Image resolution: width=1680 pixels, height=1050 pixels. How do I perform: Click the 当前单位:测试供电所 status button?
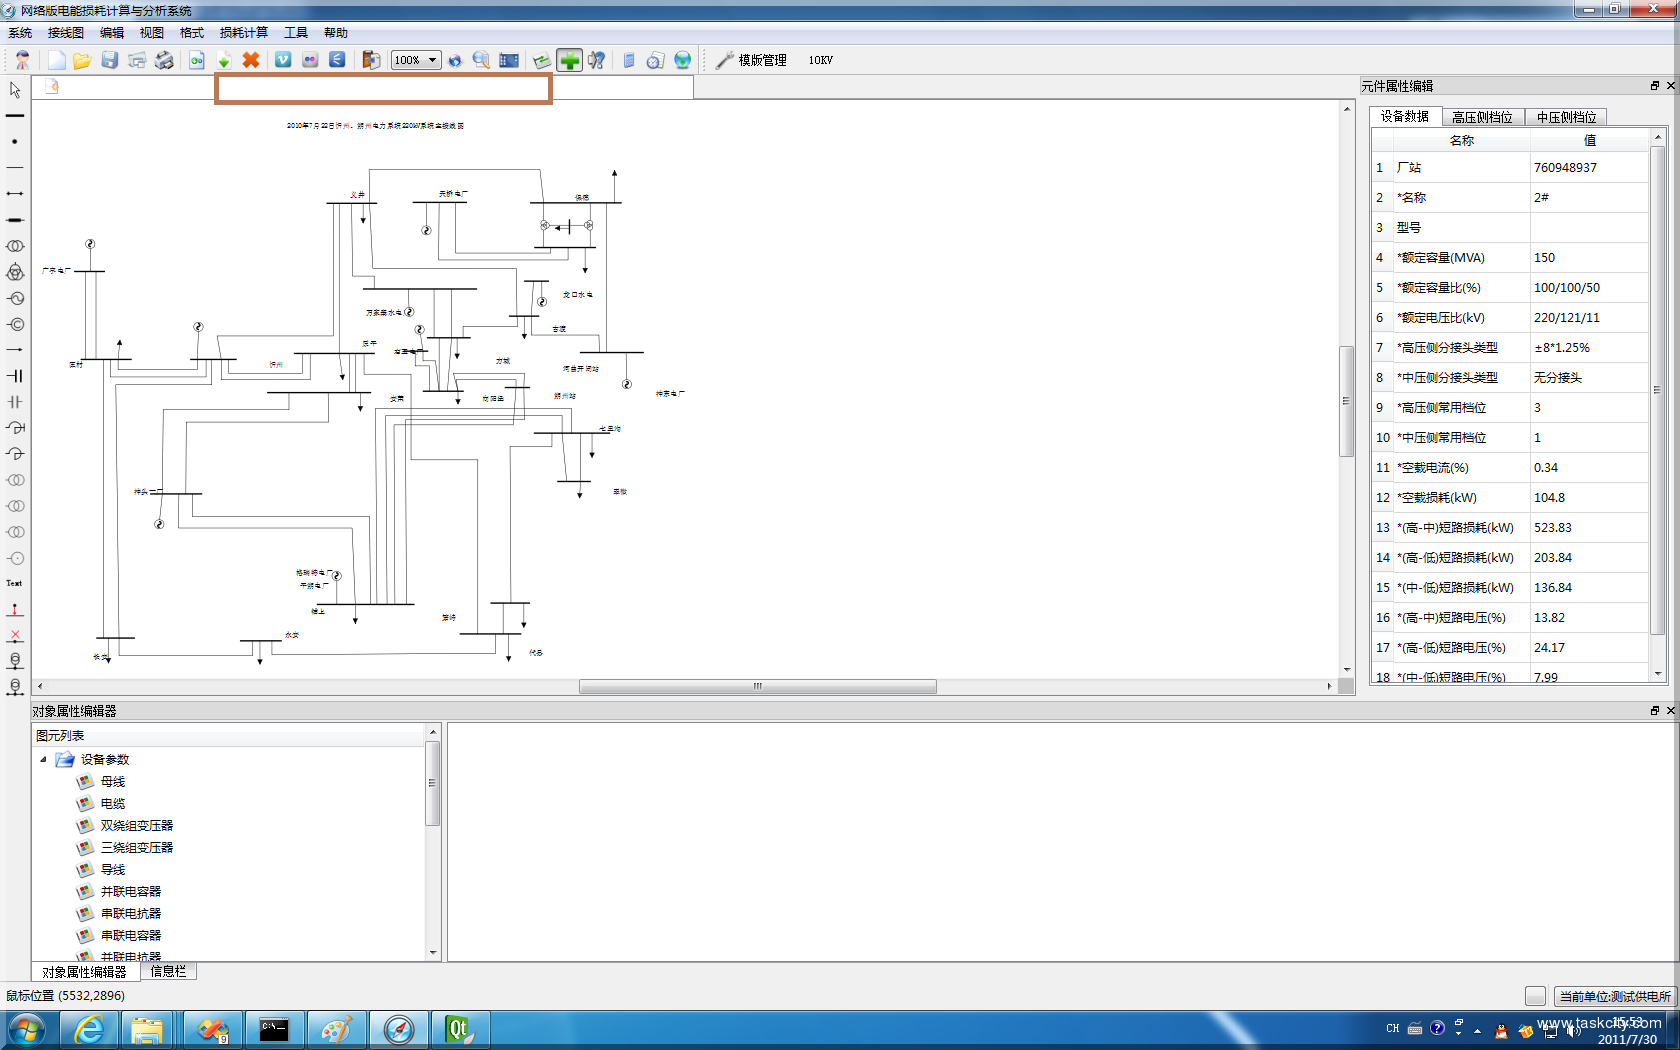click(x=1614, y=996)
